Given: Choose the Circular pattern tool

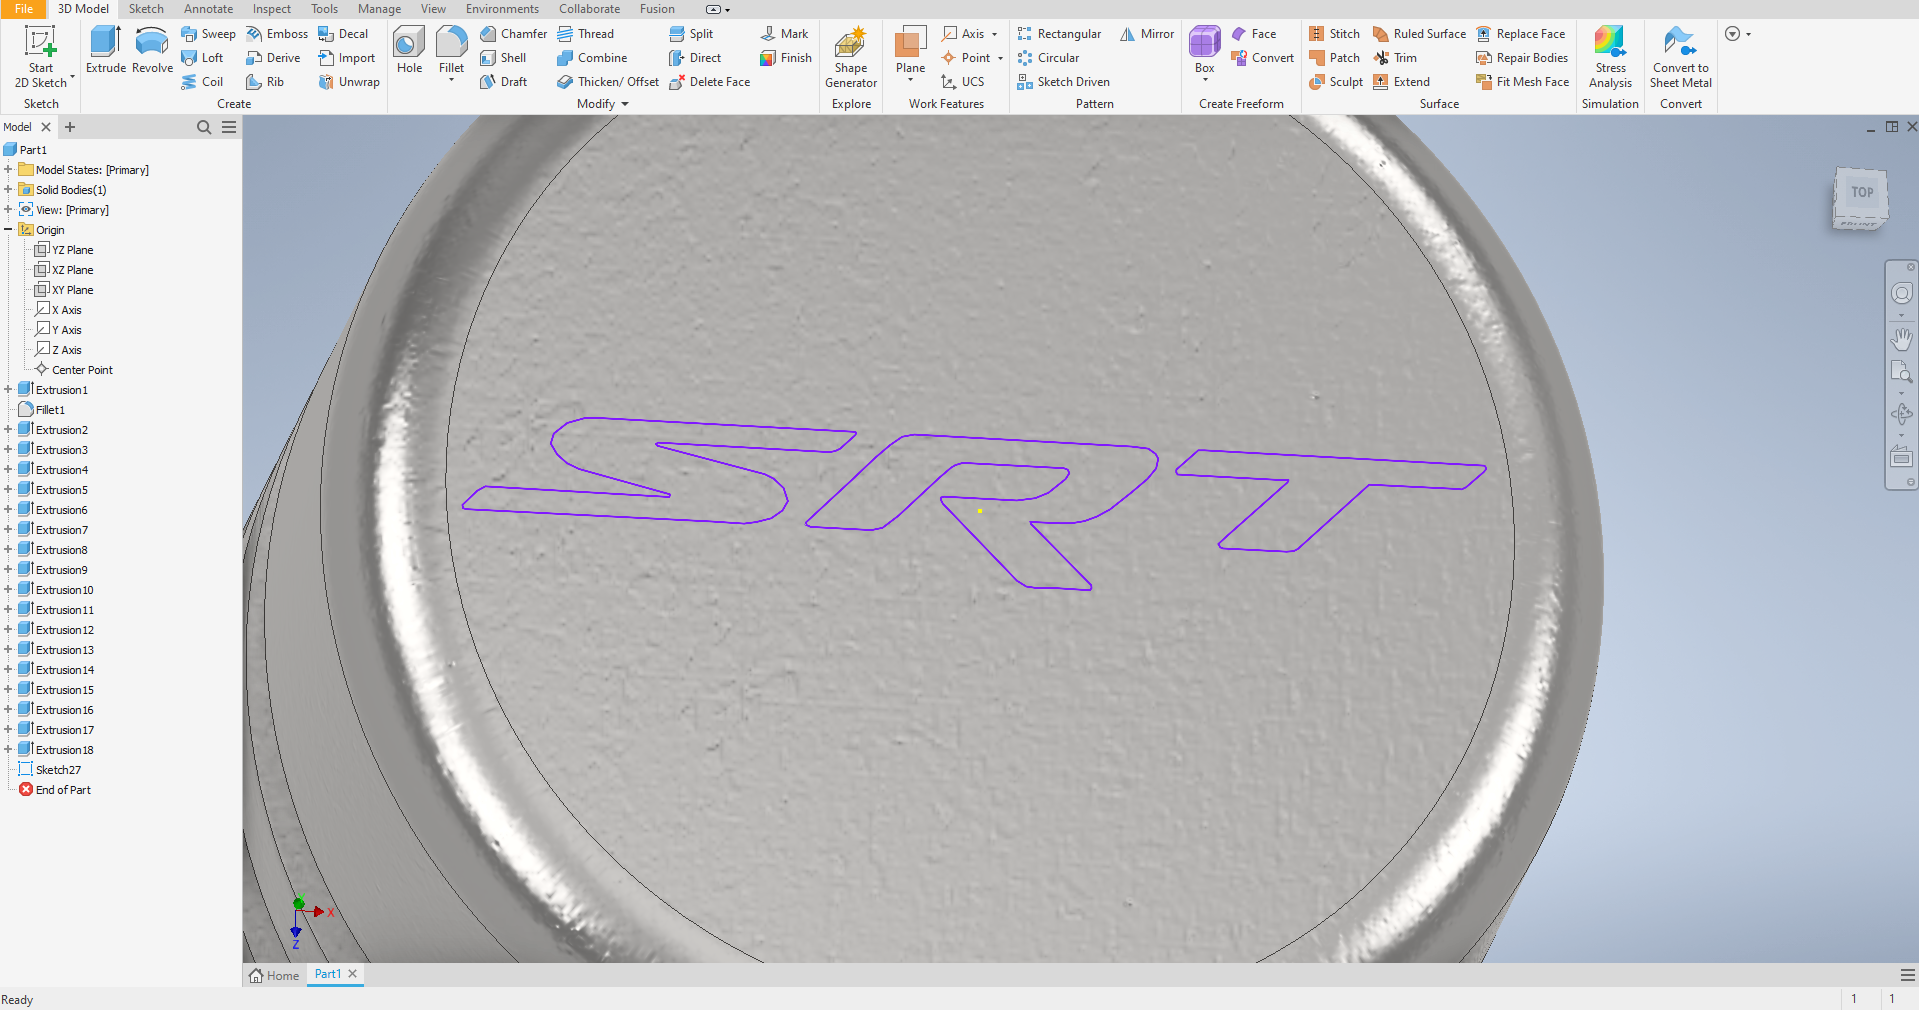Looking at the screenshot, I should 1048,58.
